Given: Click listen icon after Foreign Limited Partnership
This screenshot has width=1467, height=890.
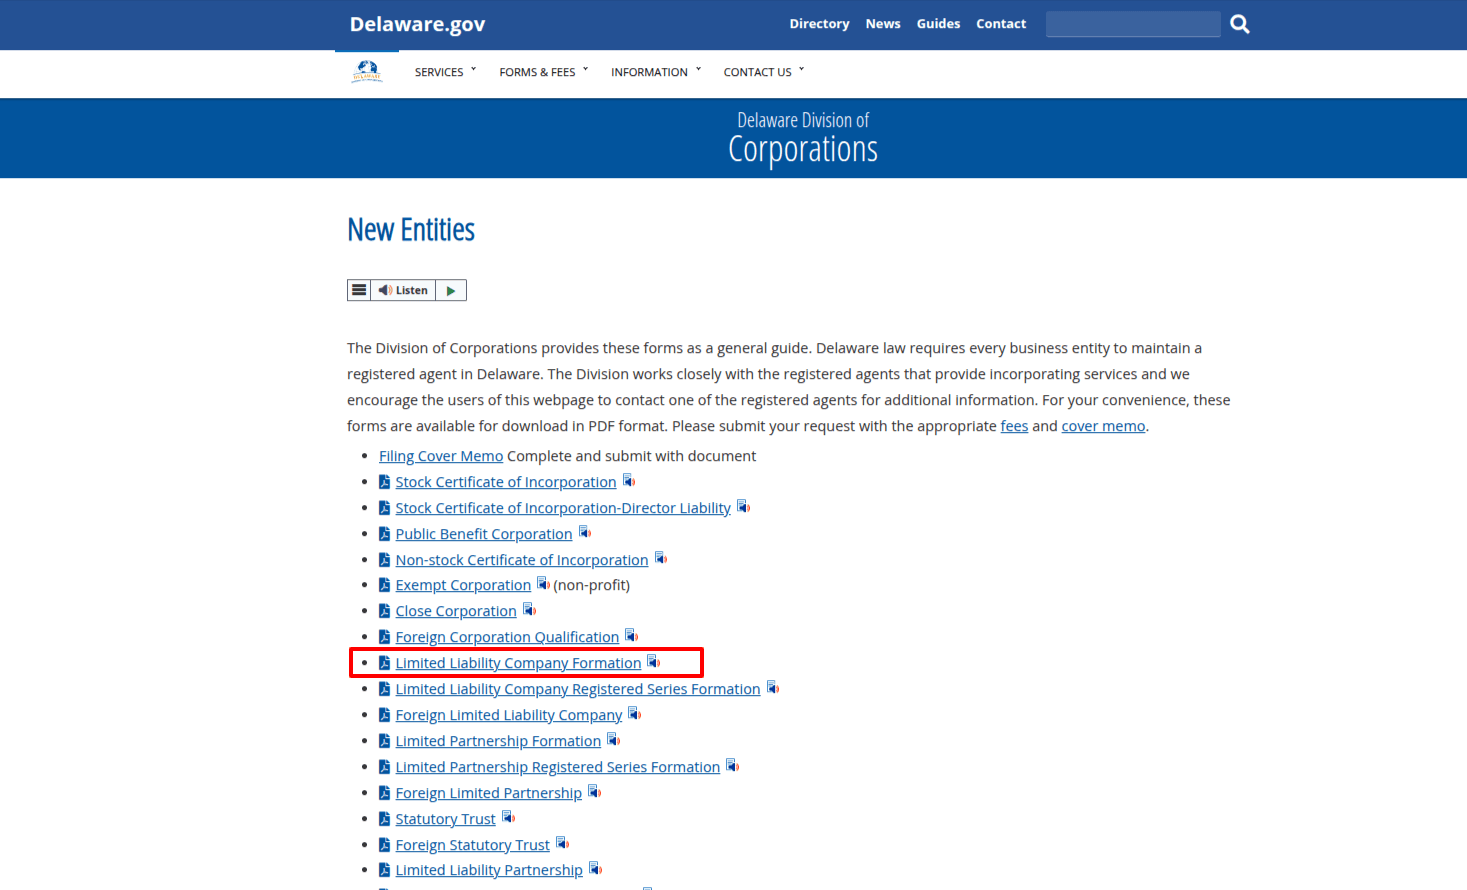Looking at the screenshot, I should 594,792.
